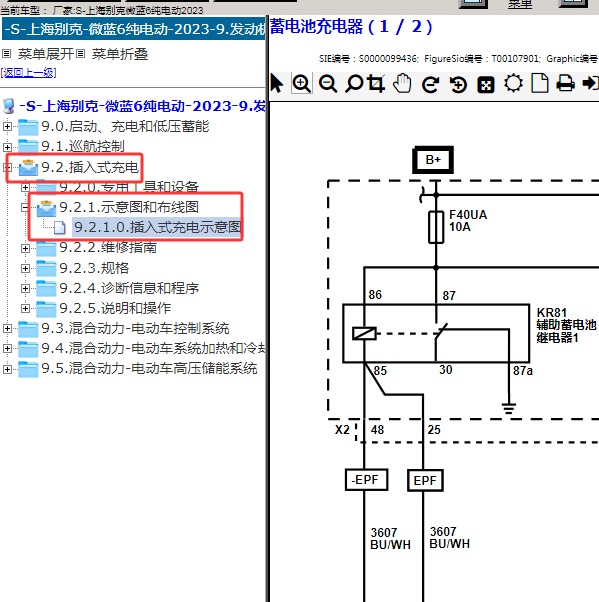Select 9.5.混合动力-电动车高压储能系统 label
The image size is (599, 602).
point(149,369)
